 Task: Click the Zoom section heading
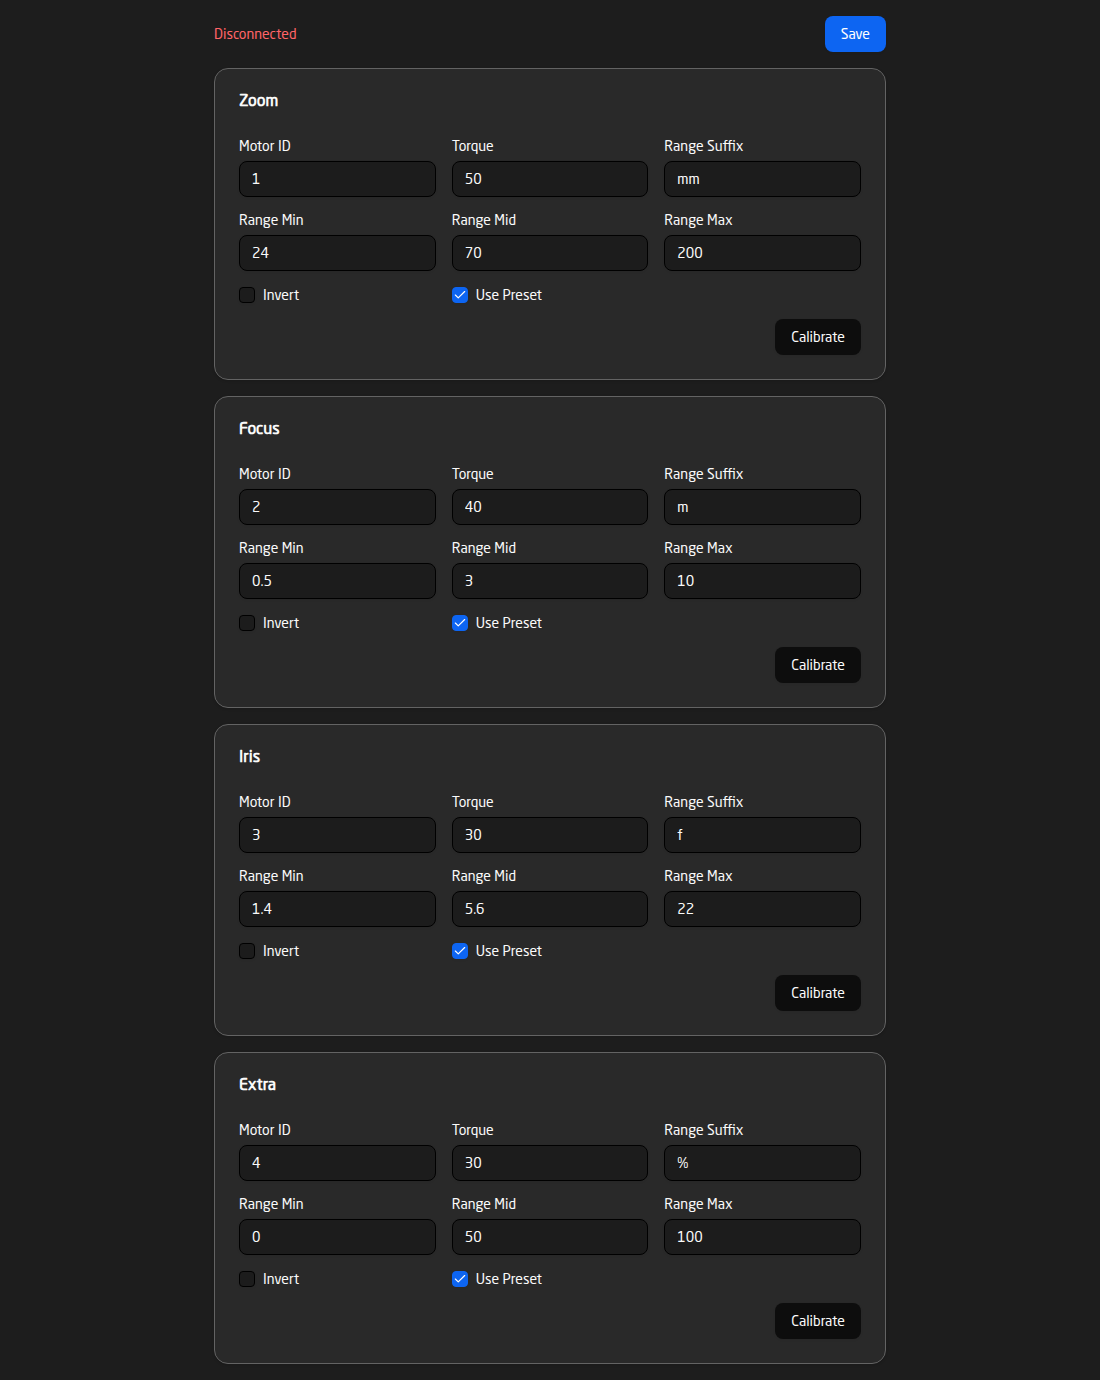[x=258, y=101]
